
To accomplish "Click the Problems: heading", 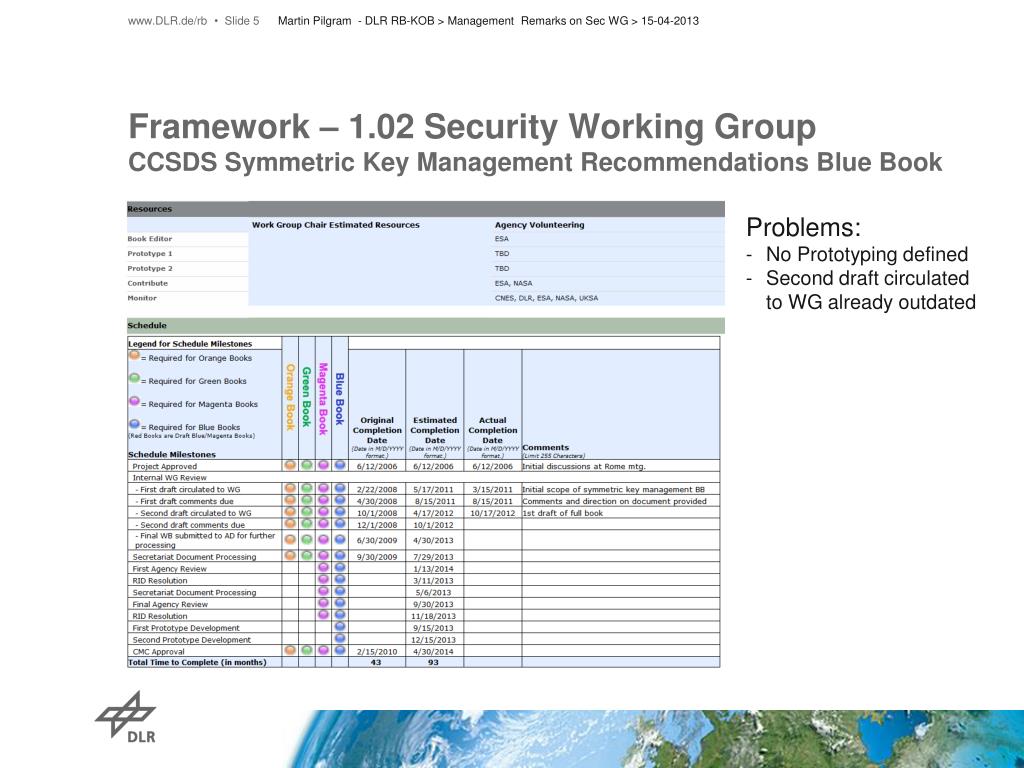I will click(804, 227).
